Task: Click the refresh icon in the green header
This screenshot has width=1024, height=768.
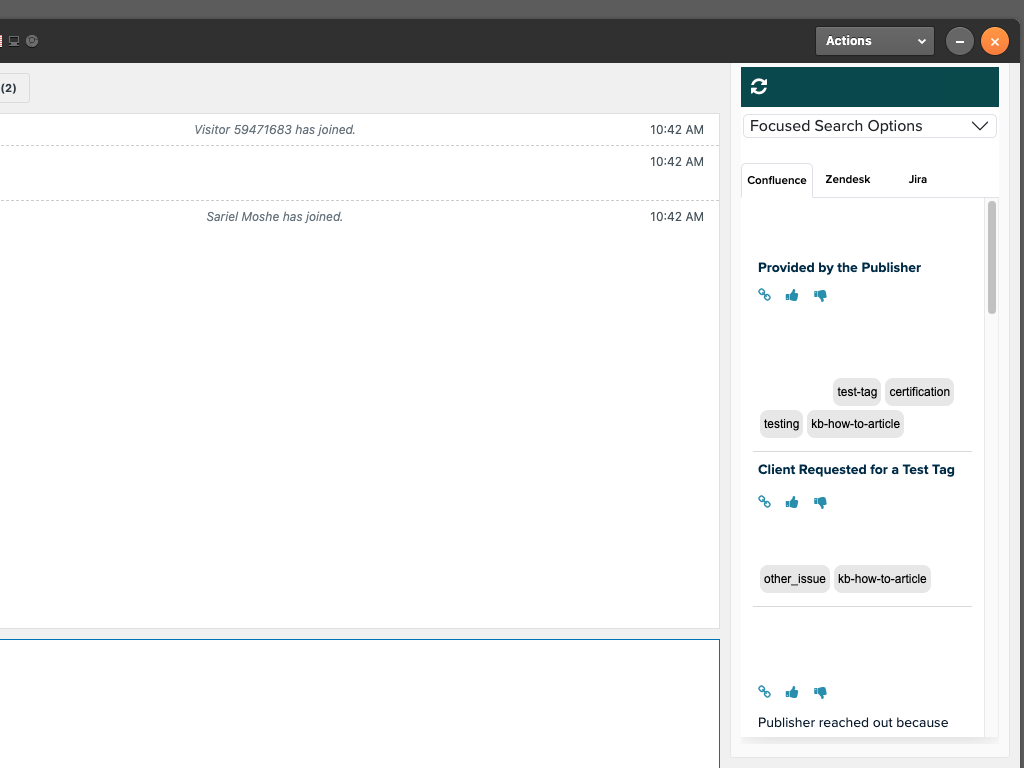Action: [759, 87]
